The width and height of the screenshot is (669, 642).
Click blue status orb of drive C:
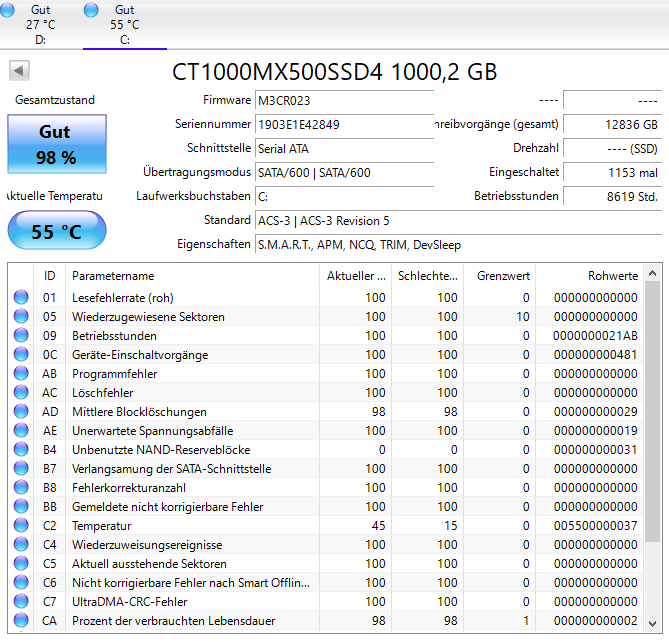(x=91, y=10)
